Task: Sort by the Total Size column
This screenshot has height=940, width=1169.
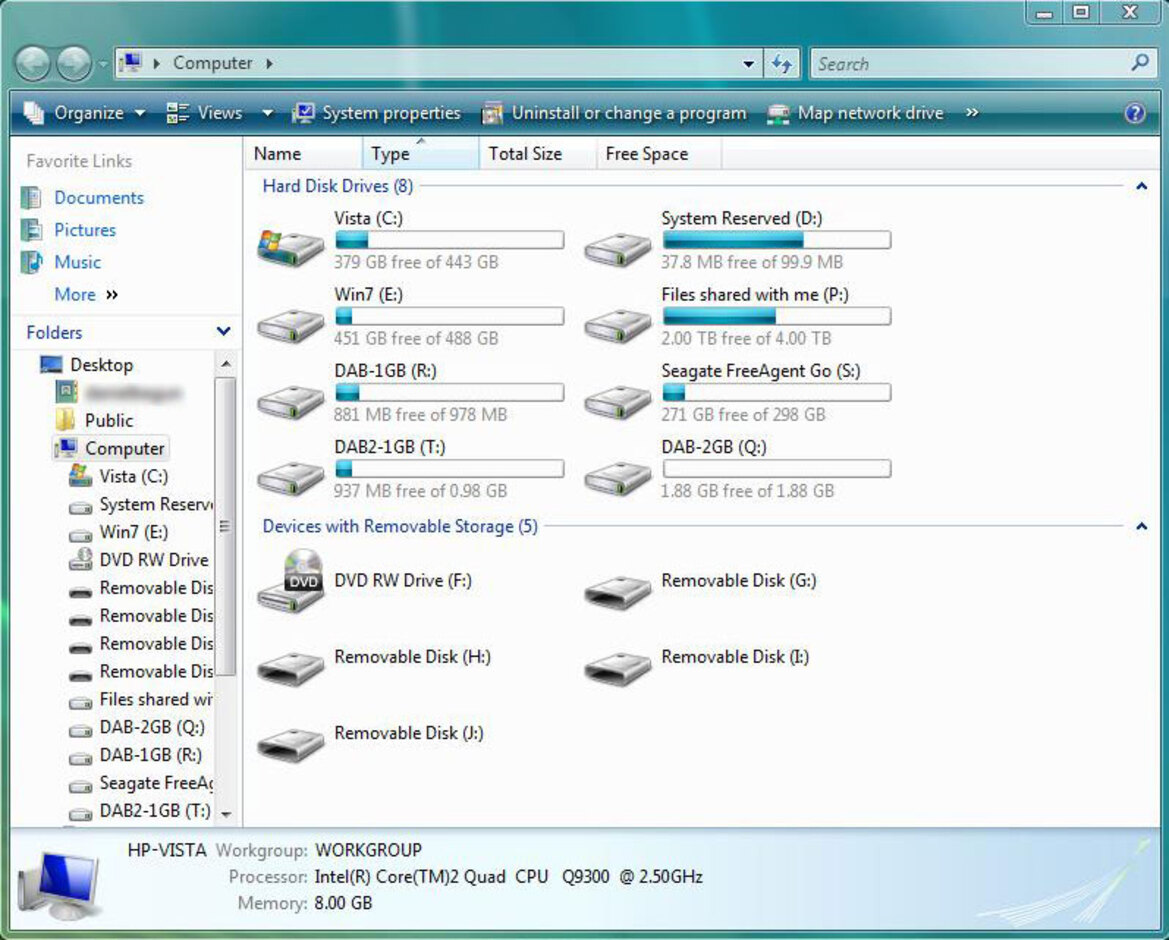Action: [538, 154]
